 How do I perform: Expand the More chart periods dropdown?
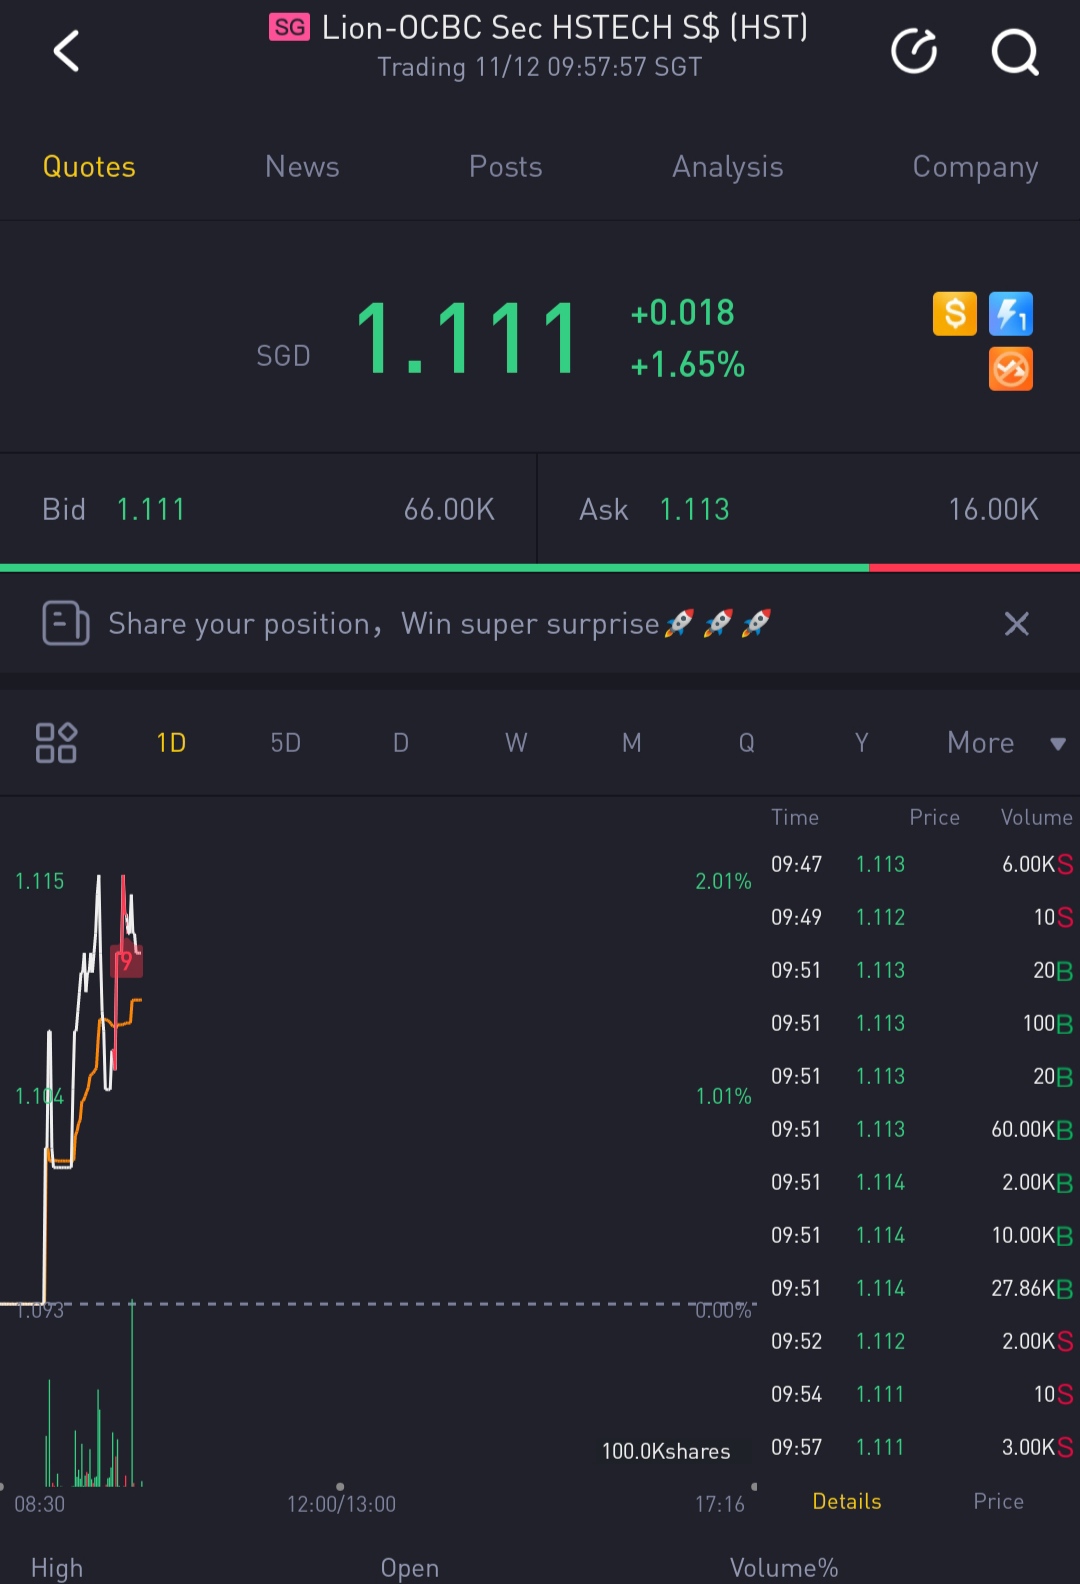tap(1006, 743)
